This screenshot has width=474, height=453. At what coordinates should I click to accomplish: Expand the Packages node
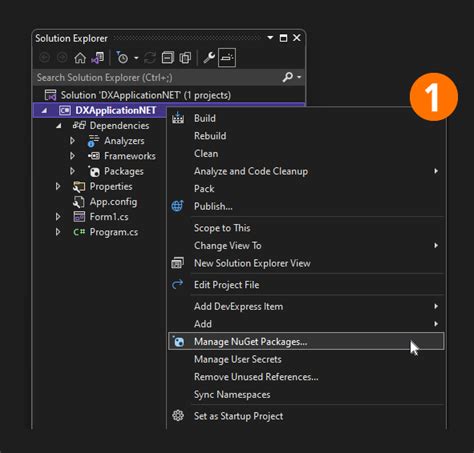coord(72,171)
